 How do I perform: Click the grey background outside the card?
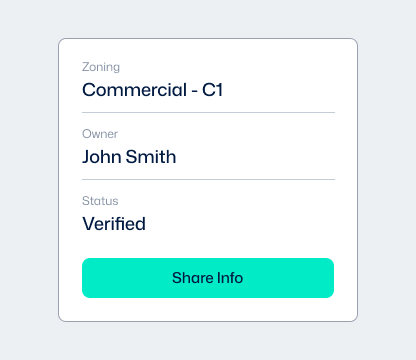tap(29, 180)
